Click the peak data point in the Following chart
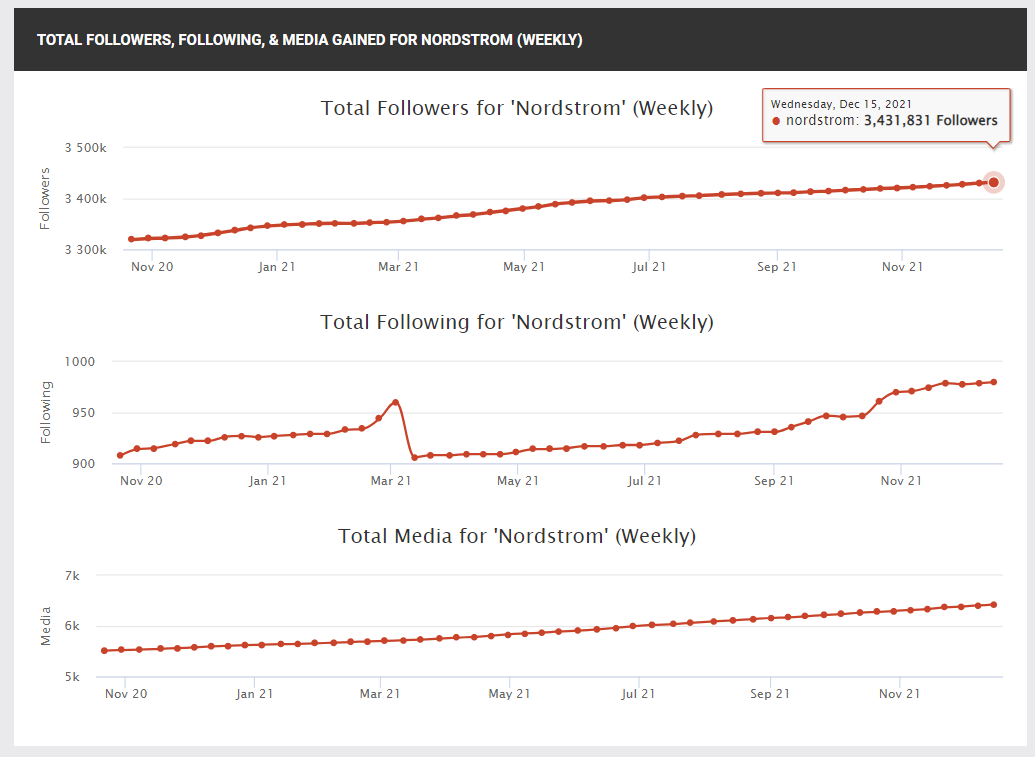The height and width of the screenshot is (757, 1035). point(395,402)
